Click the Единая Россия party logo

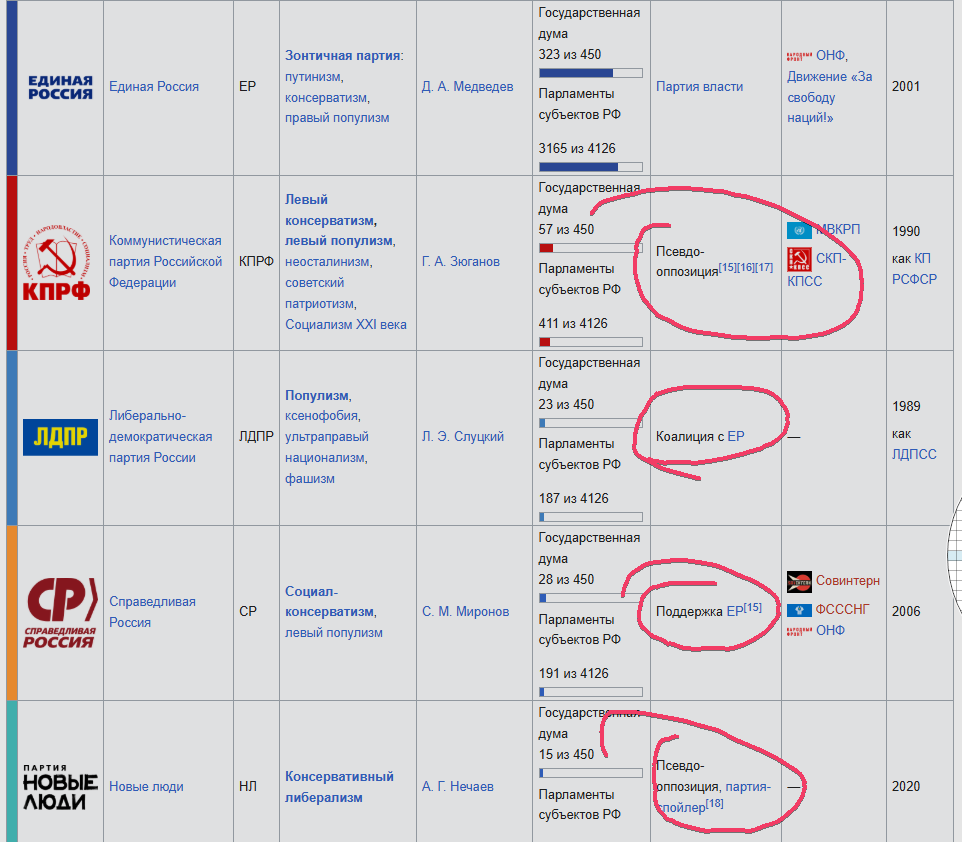click(x=60, y=87)
